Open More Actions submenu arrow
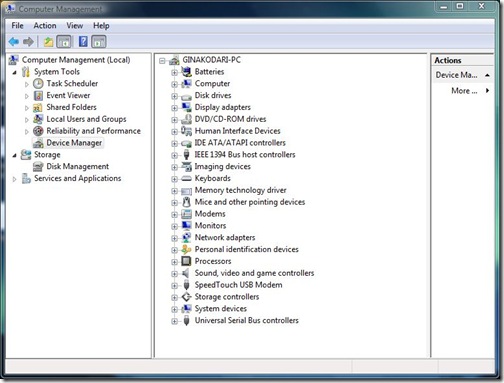This screenshot has width=504, height=383. coord(488,90)
